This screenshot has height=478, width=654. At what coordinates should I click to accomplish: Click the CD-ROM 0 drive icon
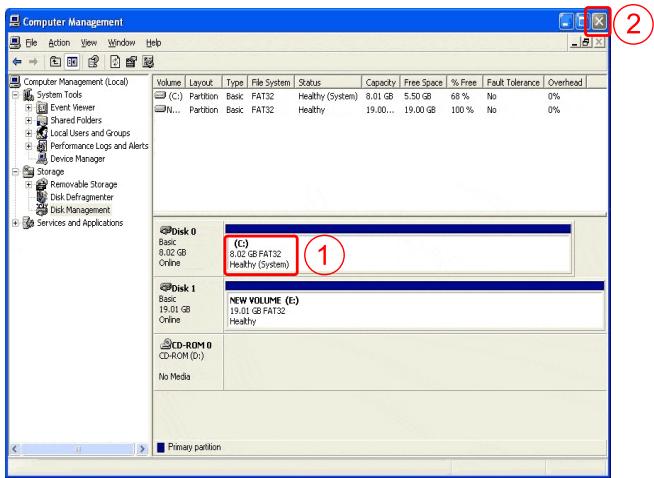pos(166,344)
